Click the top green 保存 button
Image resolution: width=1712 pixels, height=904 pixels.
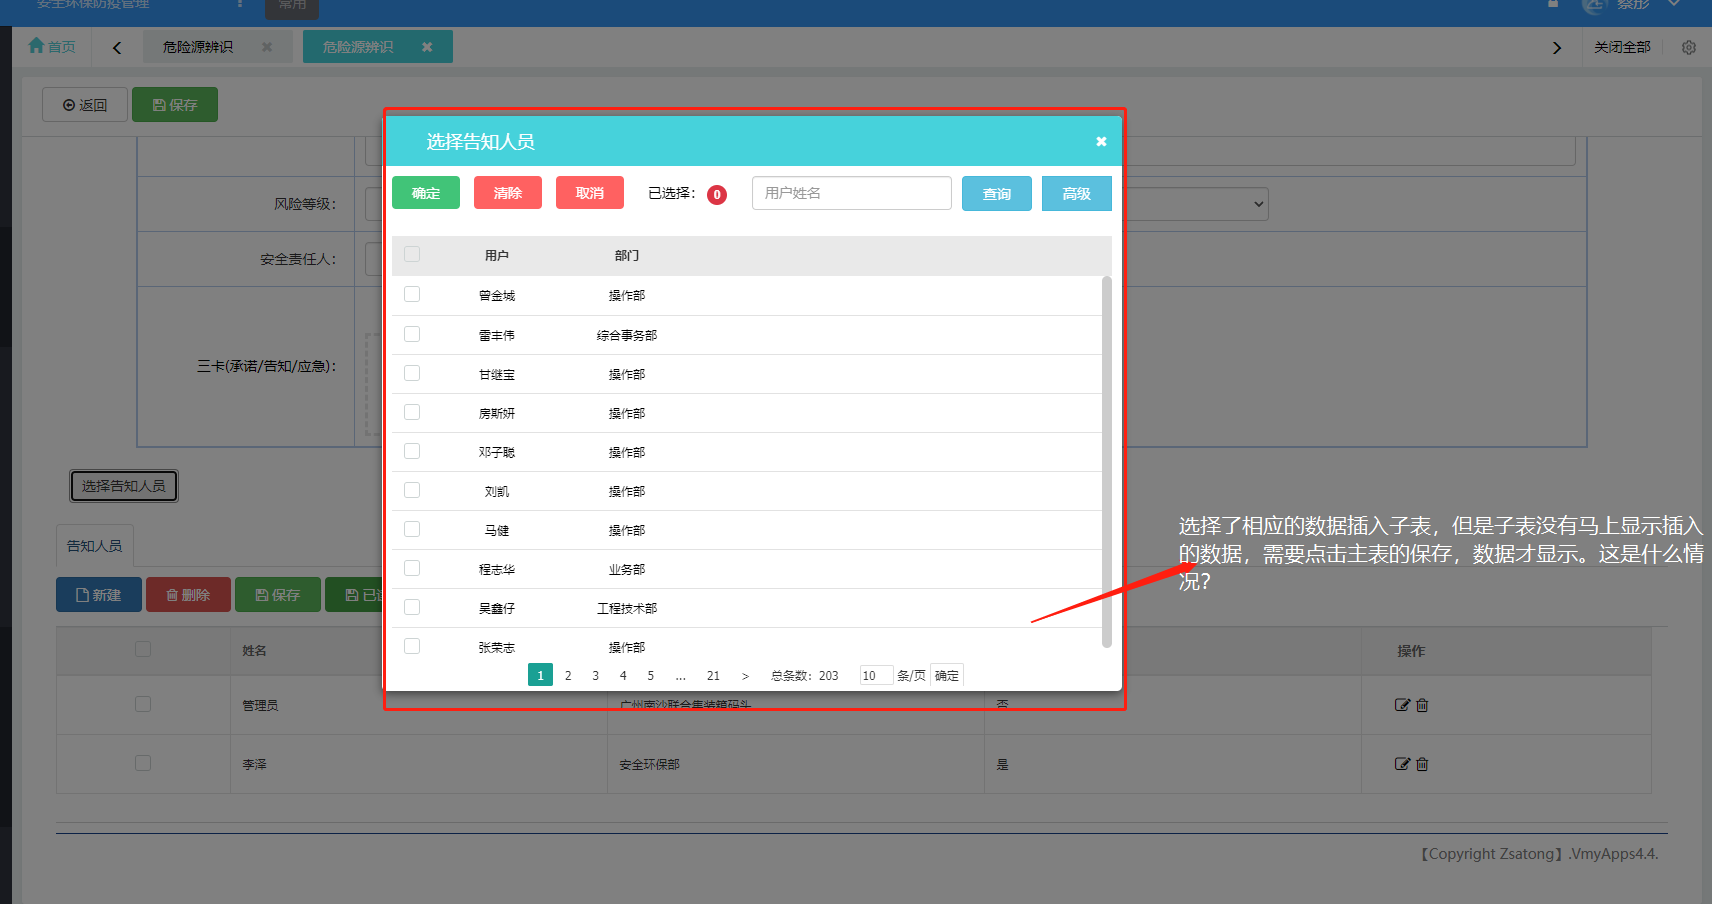175,105
